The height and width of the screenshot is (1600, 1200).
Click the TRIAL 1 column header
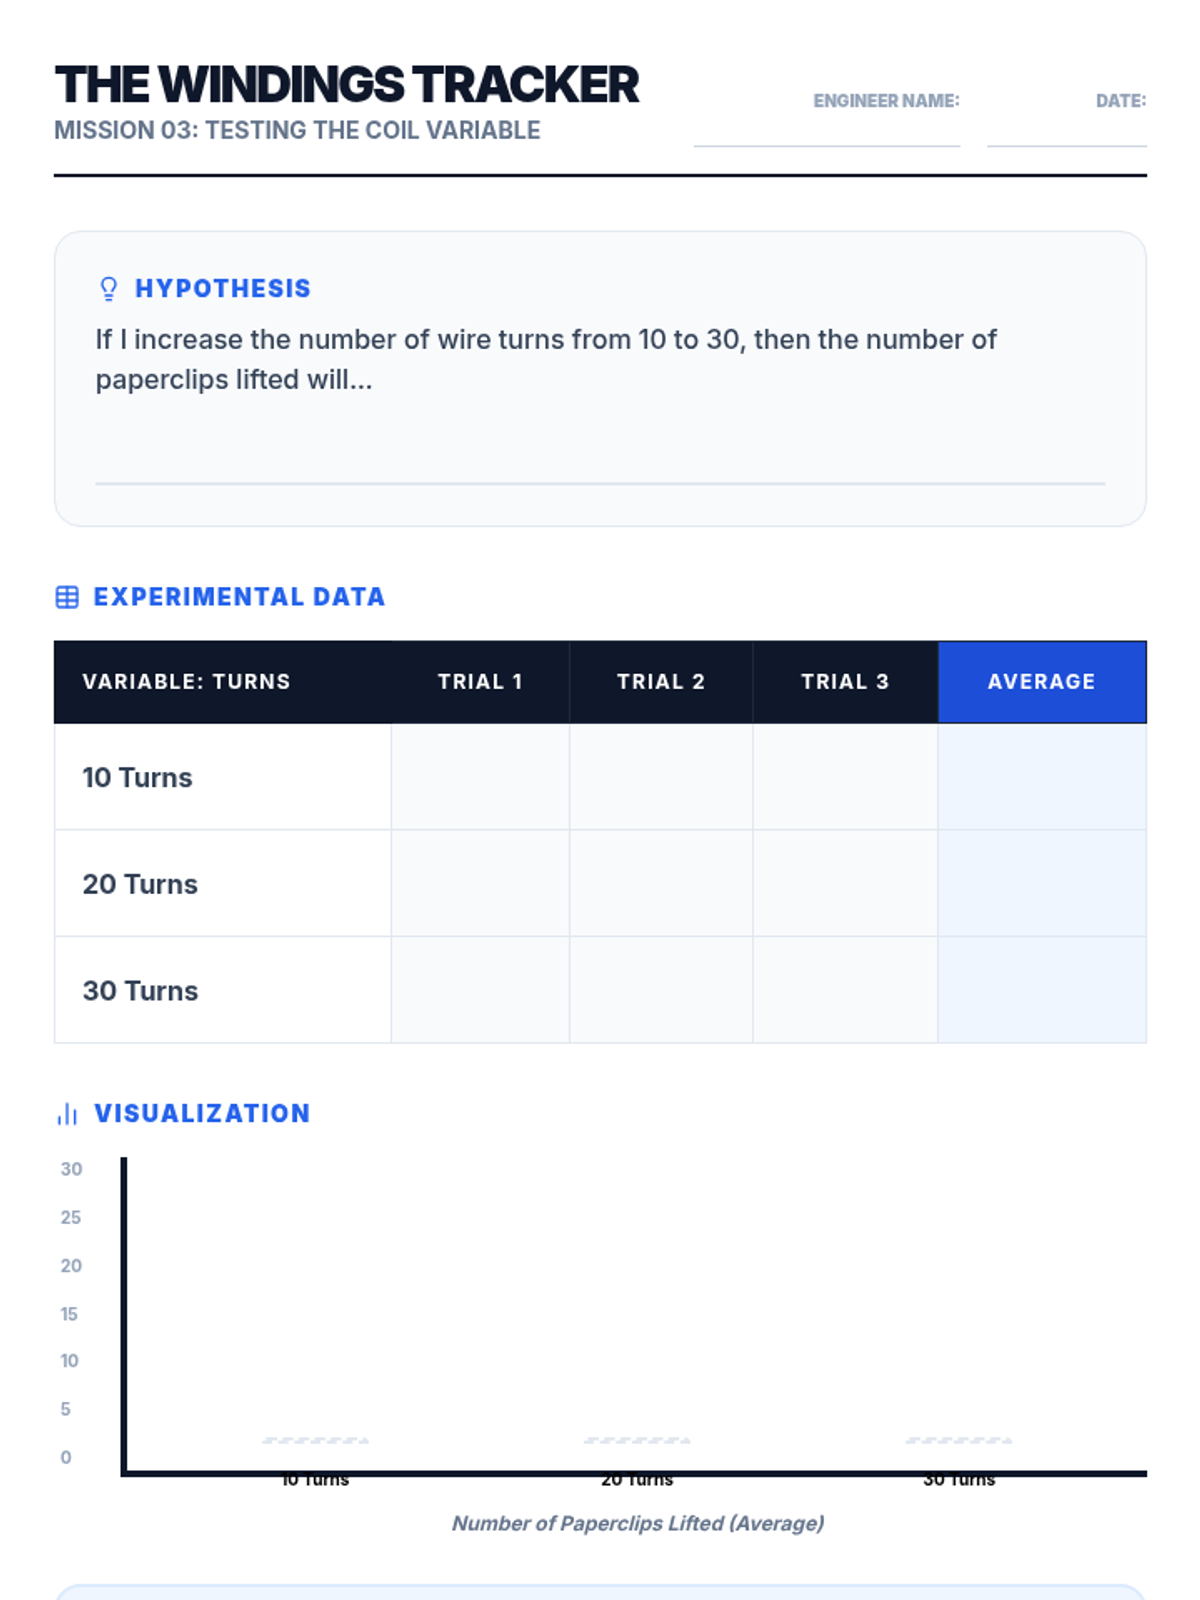tap(480, 682)
